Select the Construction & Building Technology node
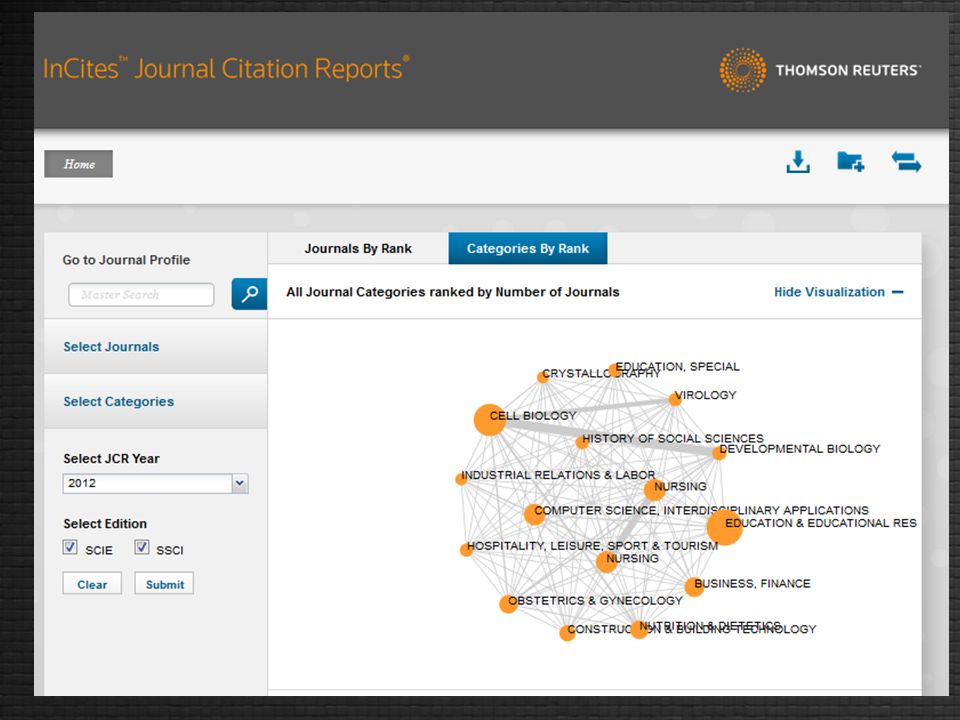960x720 pixels. pyautogui.click(x=567, y=633)
